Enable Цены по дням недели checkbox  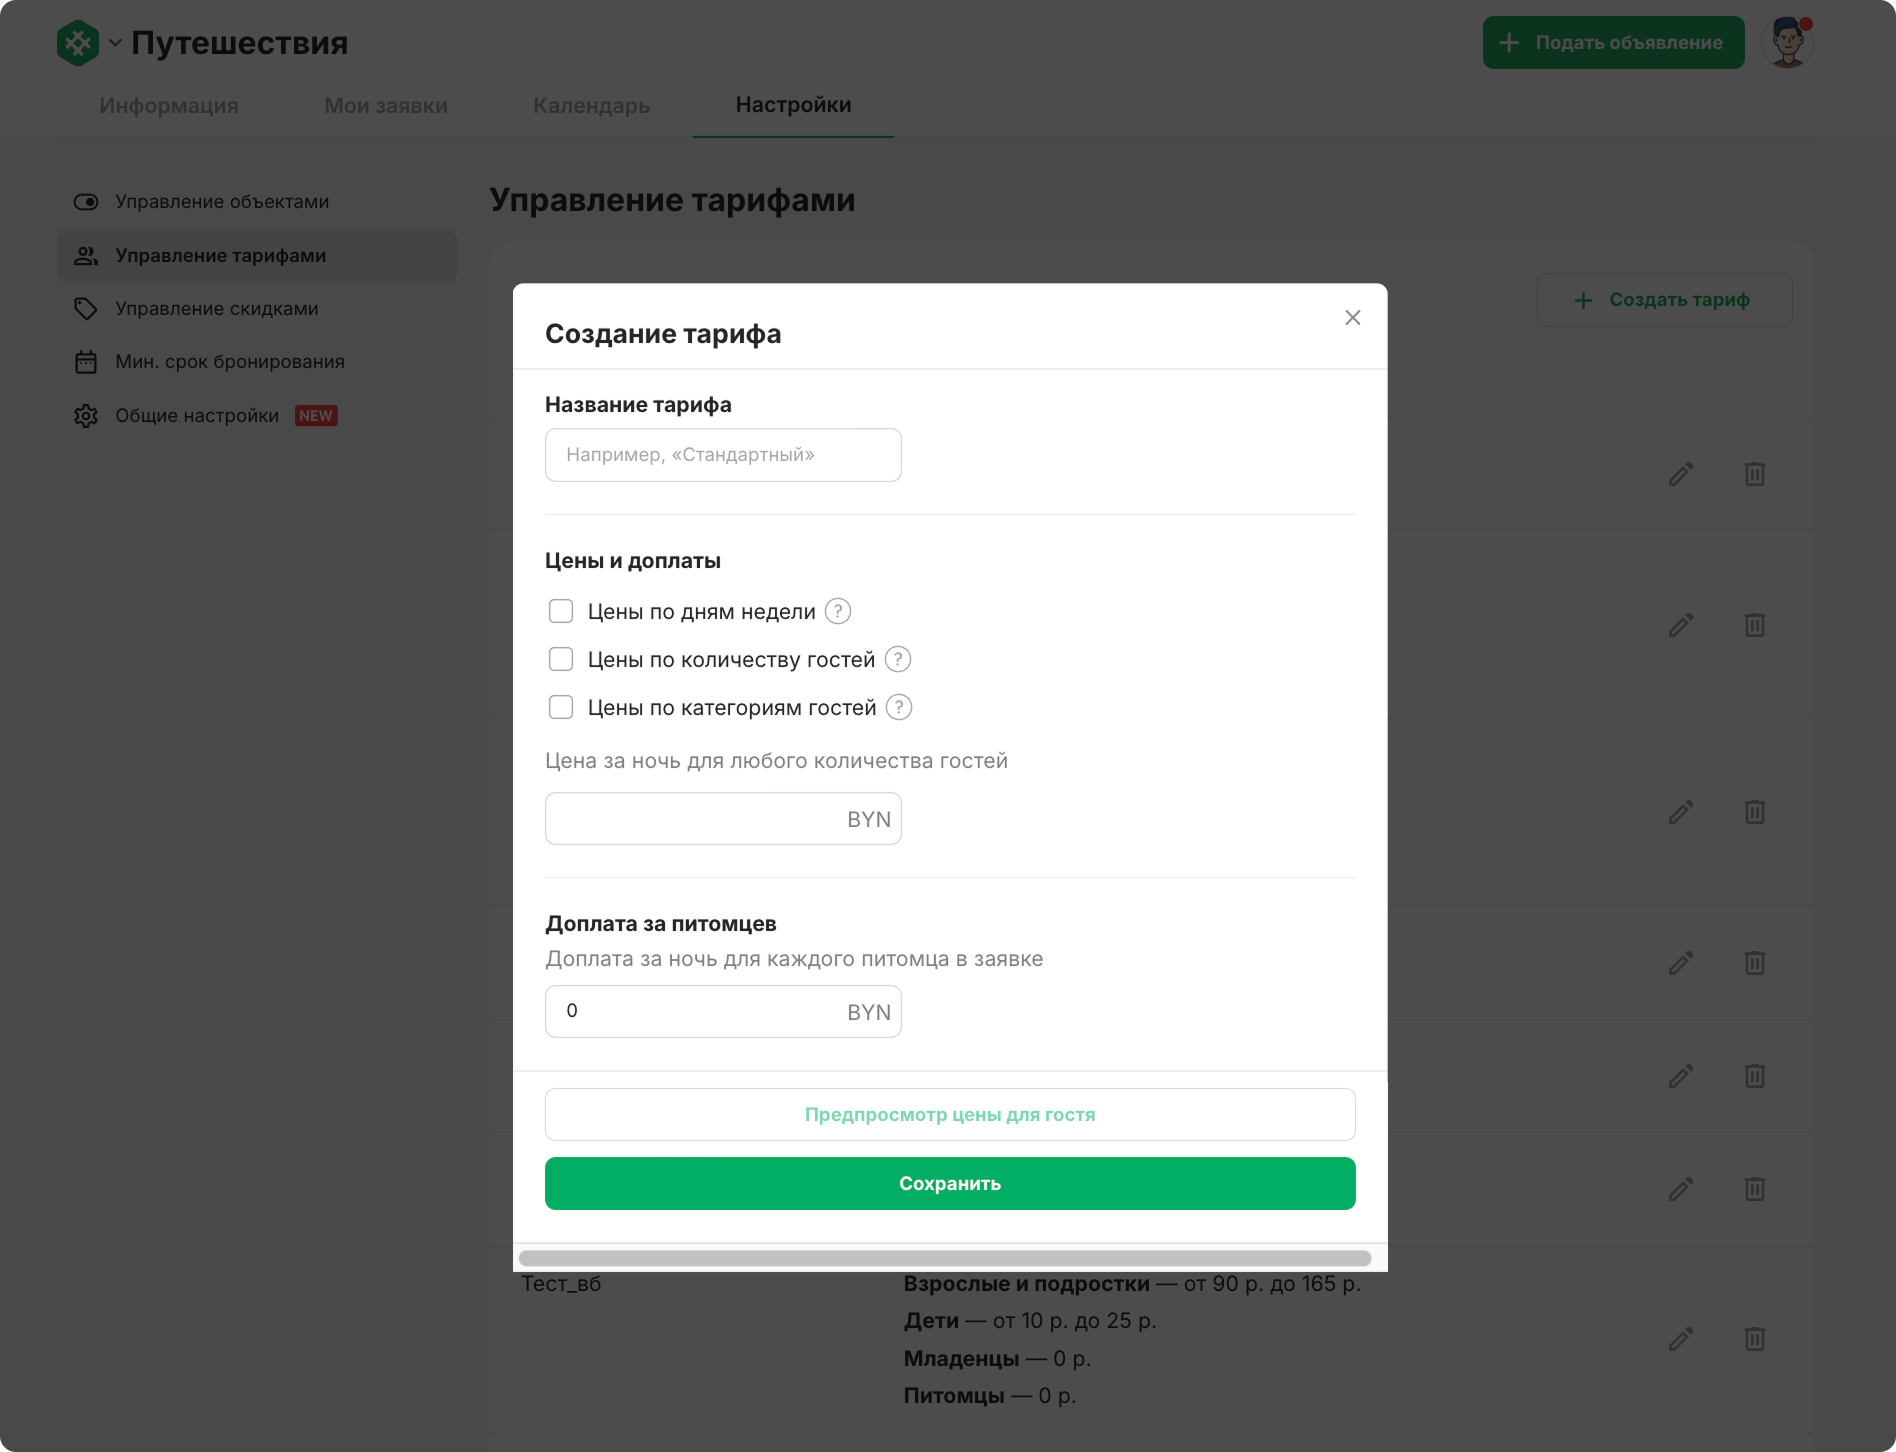tap(561, 611)
